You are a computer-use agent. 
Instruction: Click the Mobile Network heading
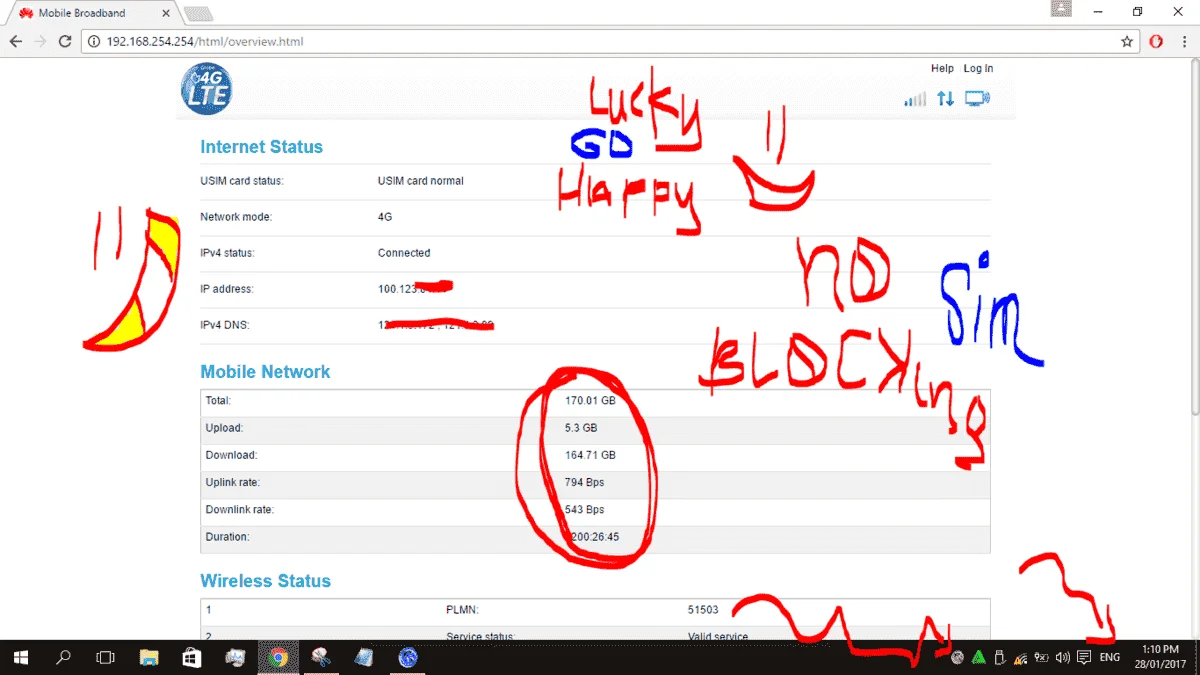(265, 372)
